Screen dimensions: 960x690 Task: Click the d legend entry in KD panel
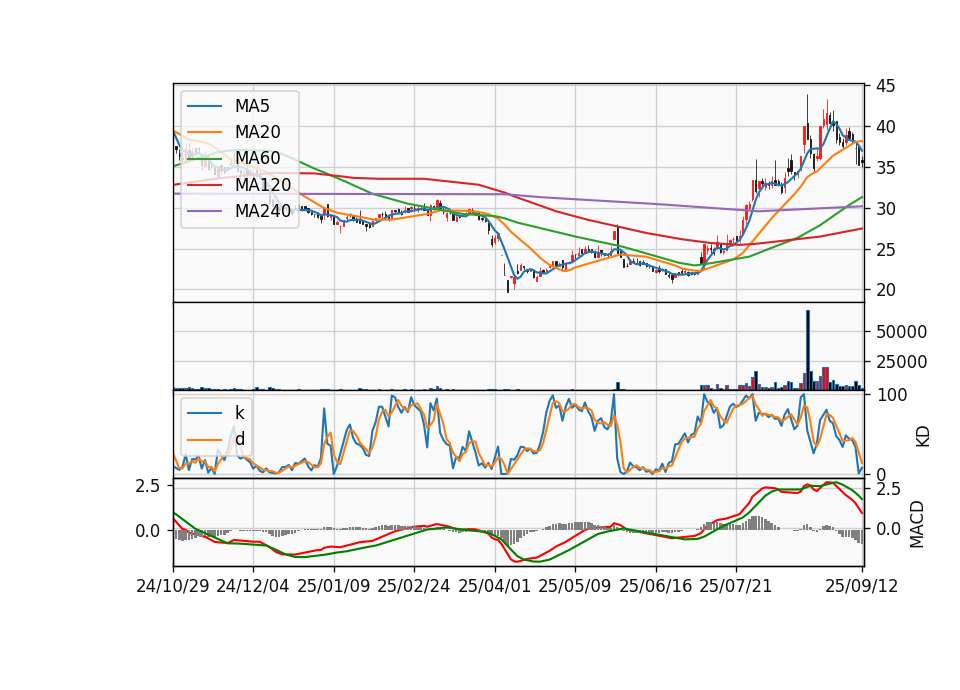[240, 438]
